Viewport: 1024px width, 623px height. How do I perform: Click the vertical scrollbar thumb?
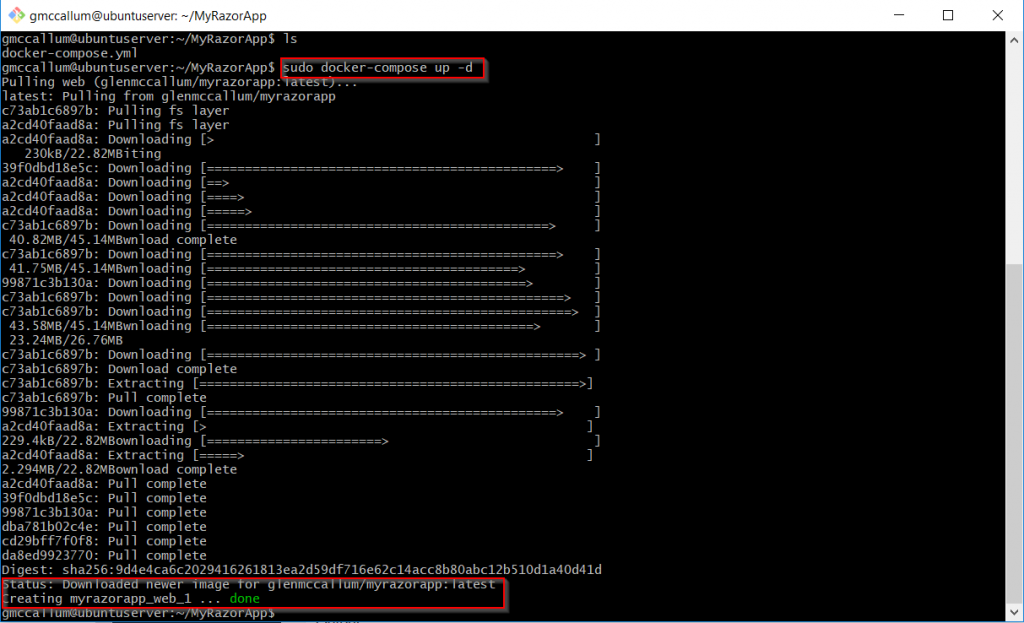point(1014,434)
